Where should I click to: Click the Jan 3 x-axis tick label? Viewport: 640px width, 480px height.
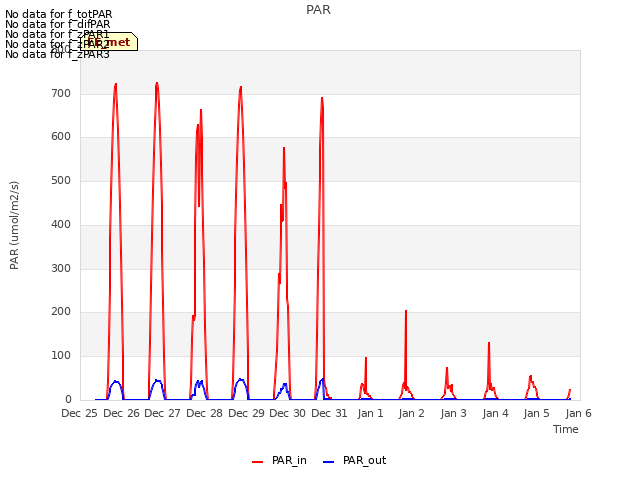453,413
